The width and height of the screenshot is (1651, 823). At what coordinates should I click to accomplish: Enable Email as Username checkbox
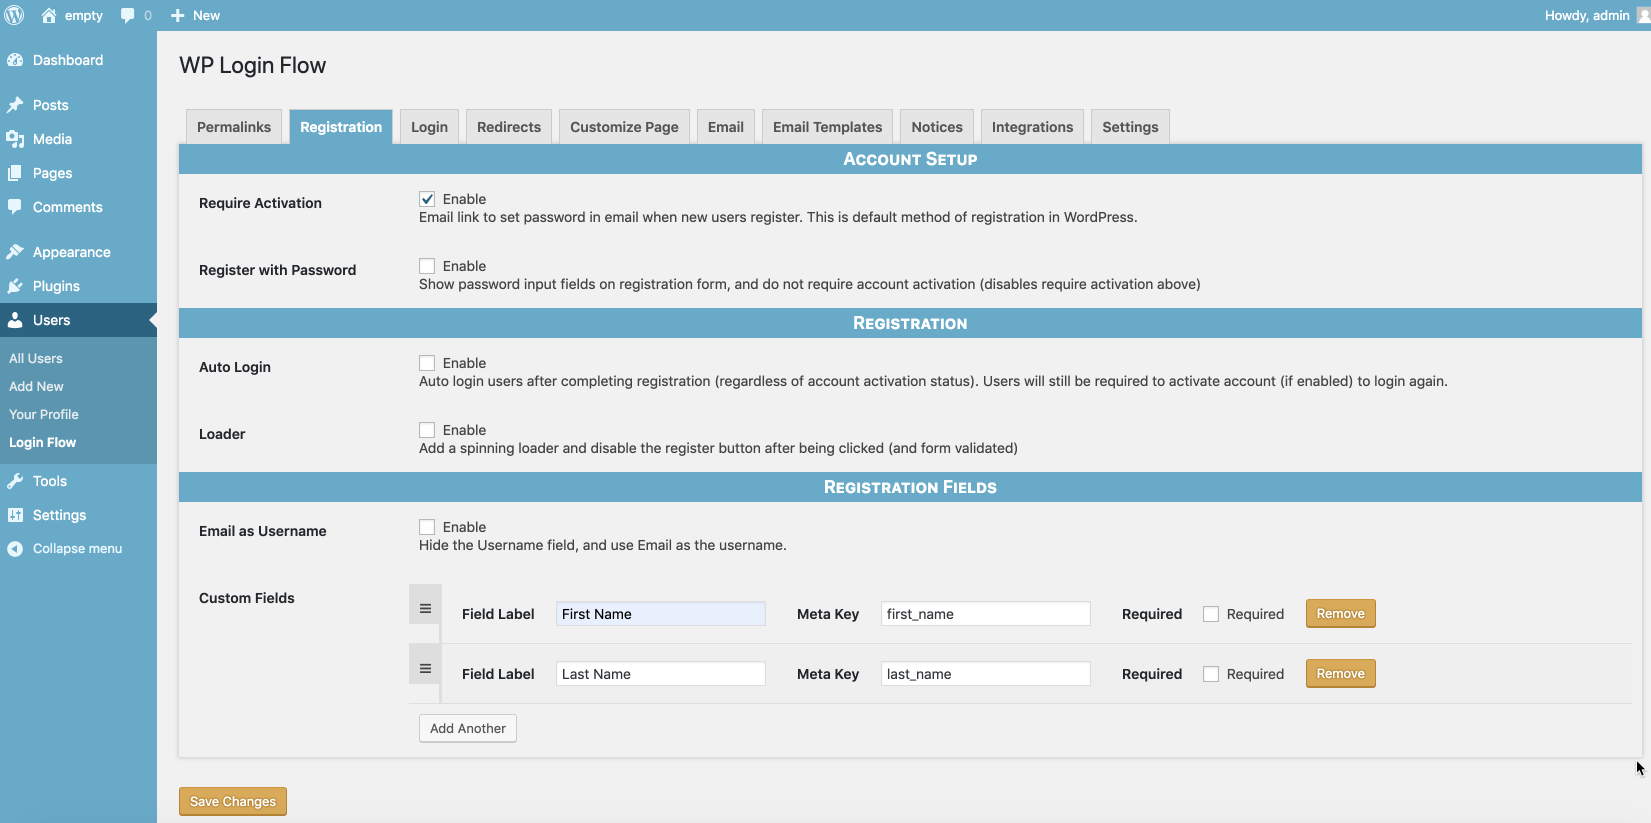(427, 527)
